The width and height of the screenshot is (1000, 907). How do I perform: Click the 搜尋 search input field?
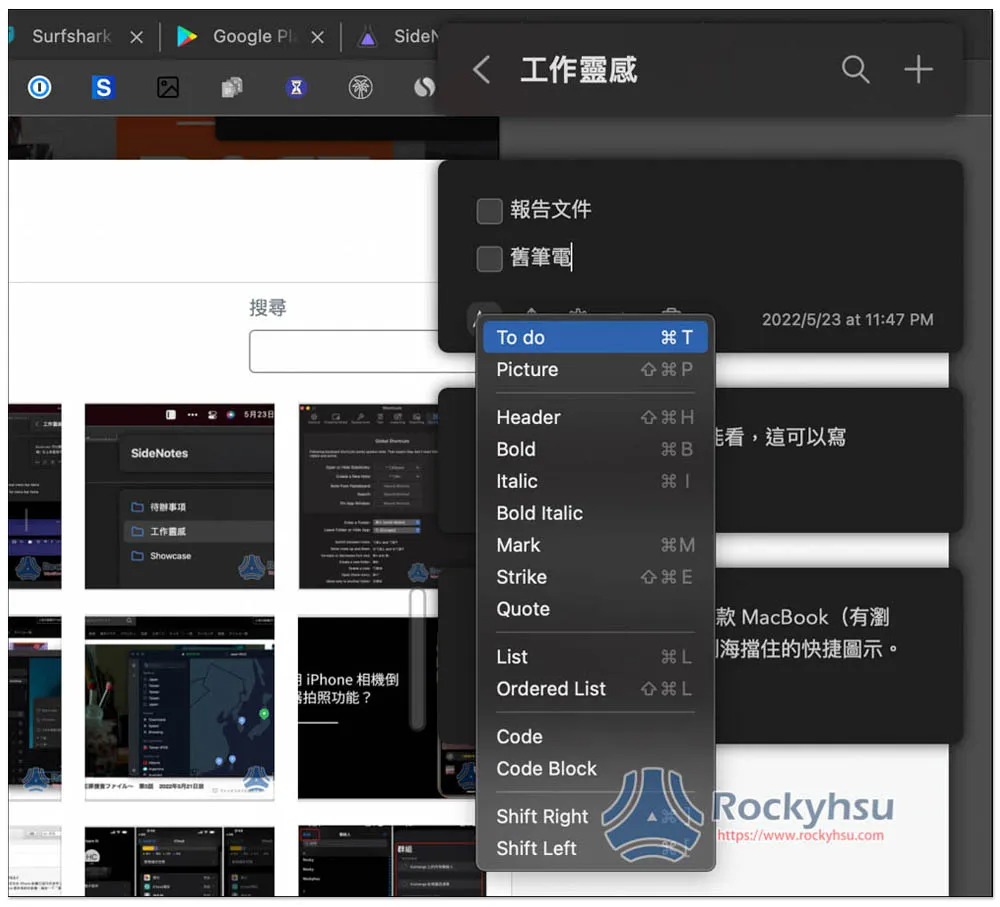(343, 351)
